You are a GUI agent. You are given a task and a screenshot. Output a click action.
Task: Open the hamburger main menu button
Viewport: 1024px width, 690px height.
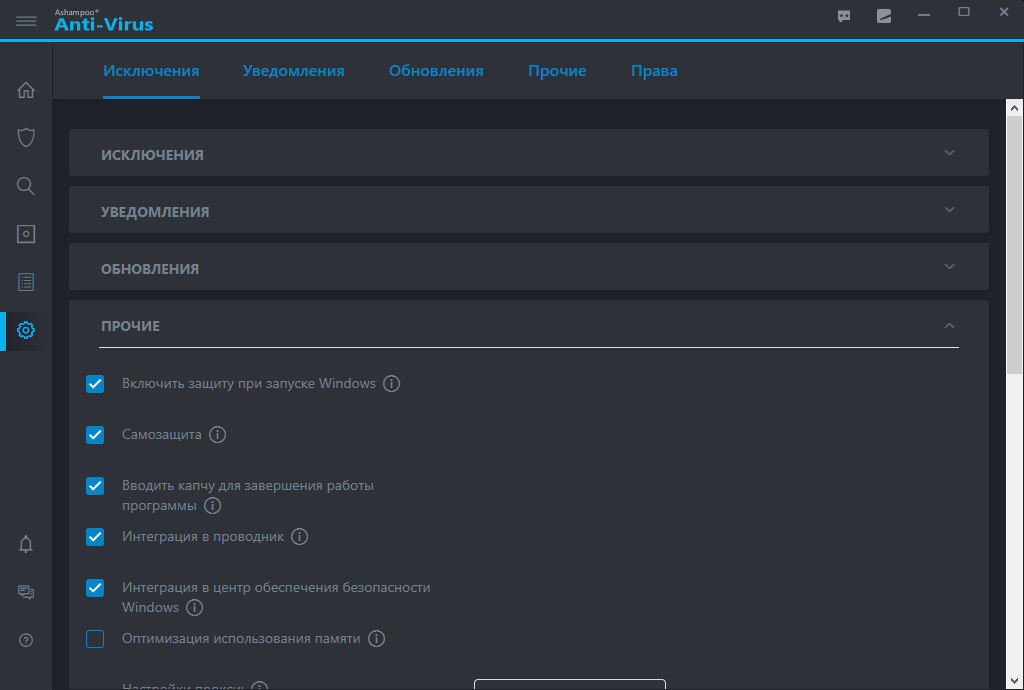click(x=26, y=20)
